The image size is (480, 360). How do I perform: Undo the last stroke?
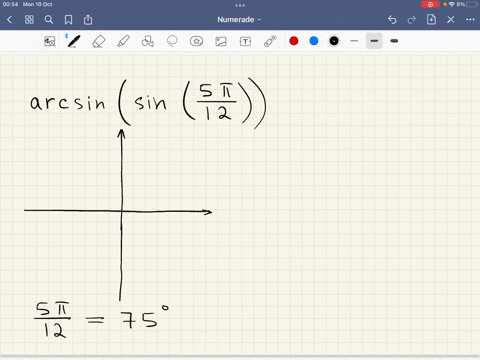pyautogui.click(x=392, y=20)
